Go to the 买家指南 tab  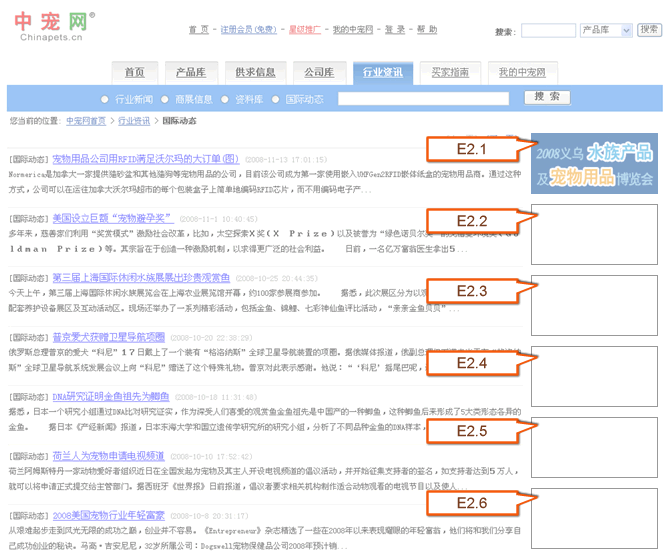450,73
